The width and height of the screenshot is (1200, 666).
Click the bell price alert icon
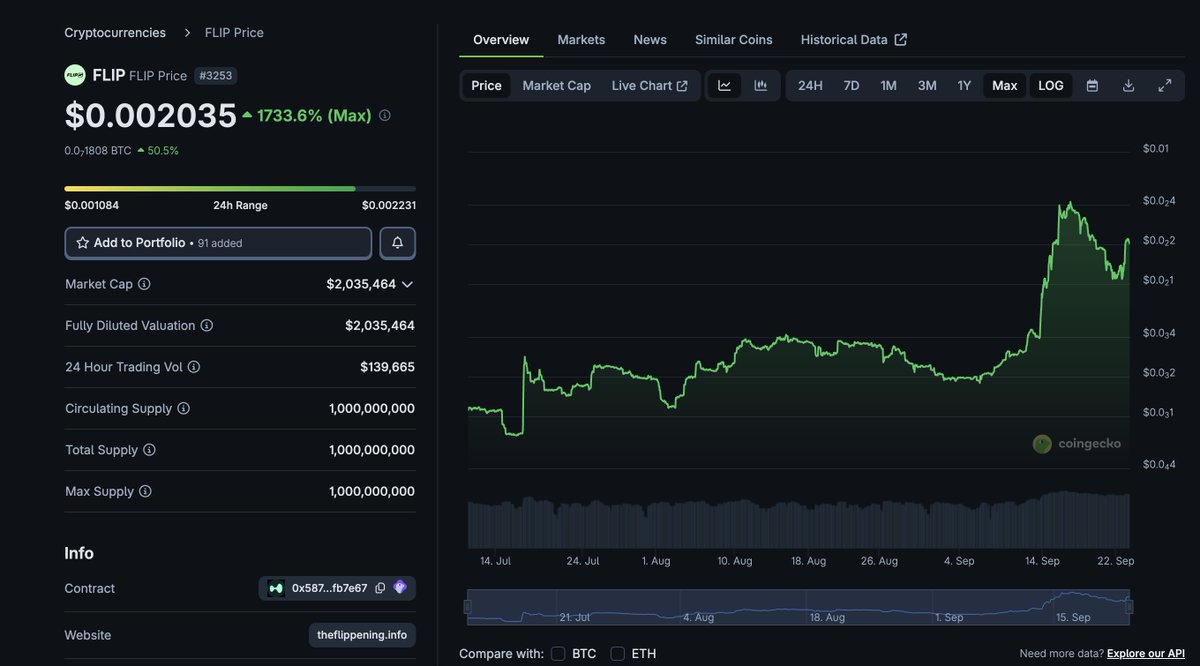(x=397, y=243)
